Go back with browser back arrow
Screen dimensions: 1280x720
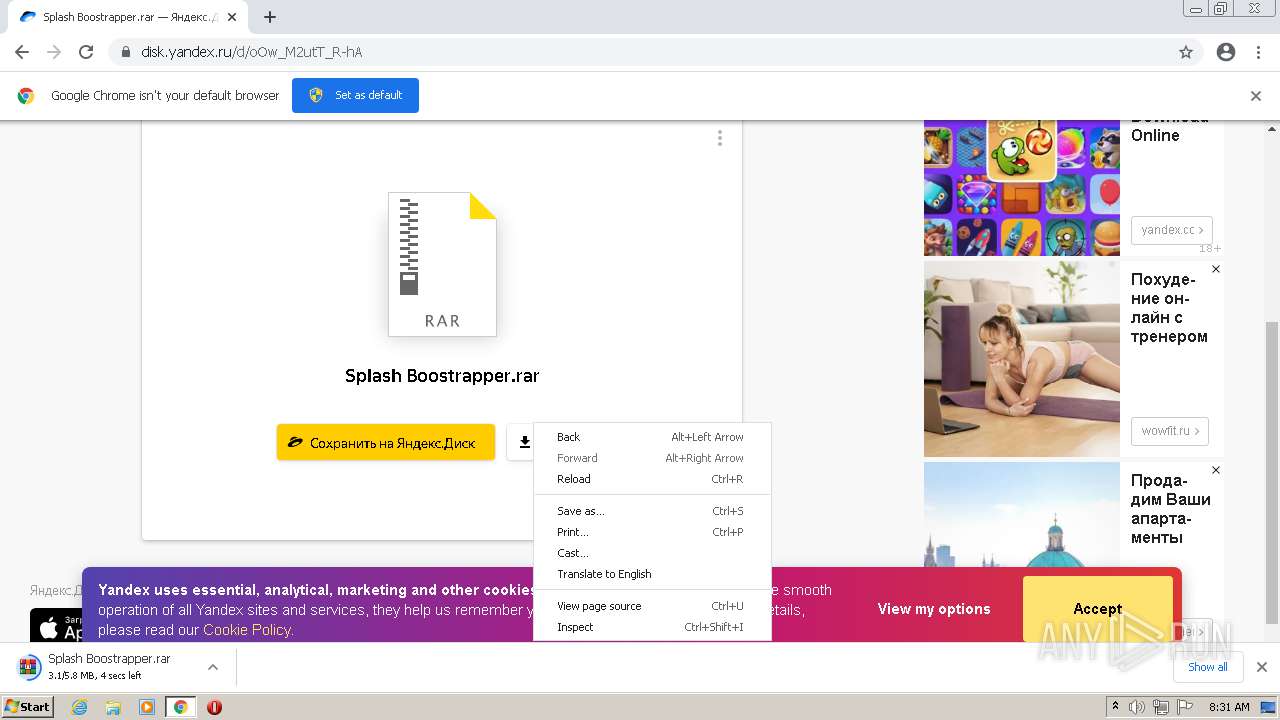(22, 52)
